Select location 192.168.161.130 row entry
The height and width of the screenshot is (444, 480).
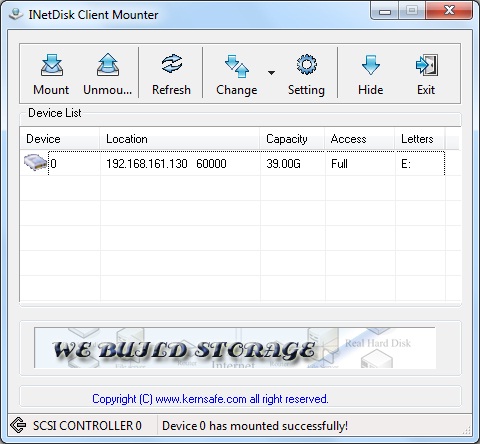click(x=166, y=164)
